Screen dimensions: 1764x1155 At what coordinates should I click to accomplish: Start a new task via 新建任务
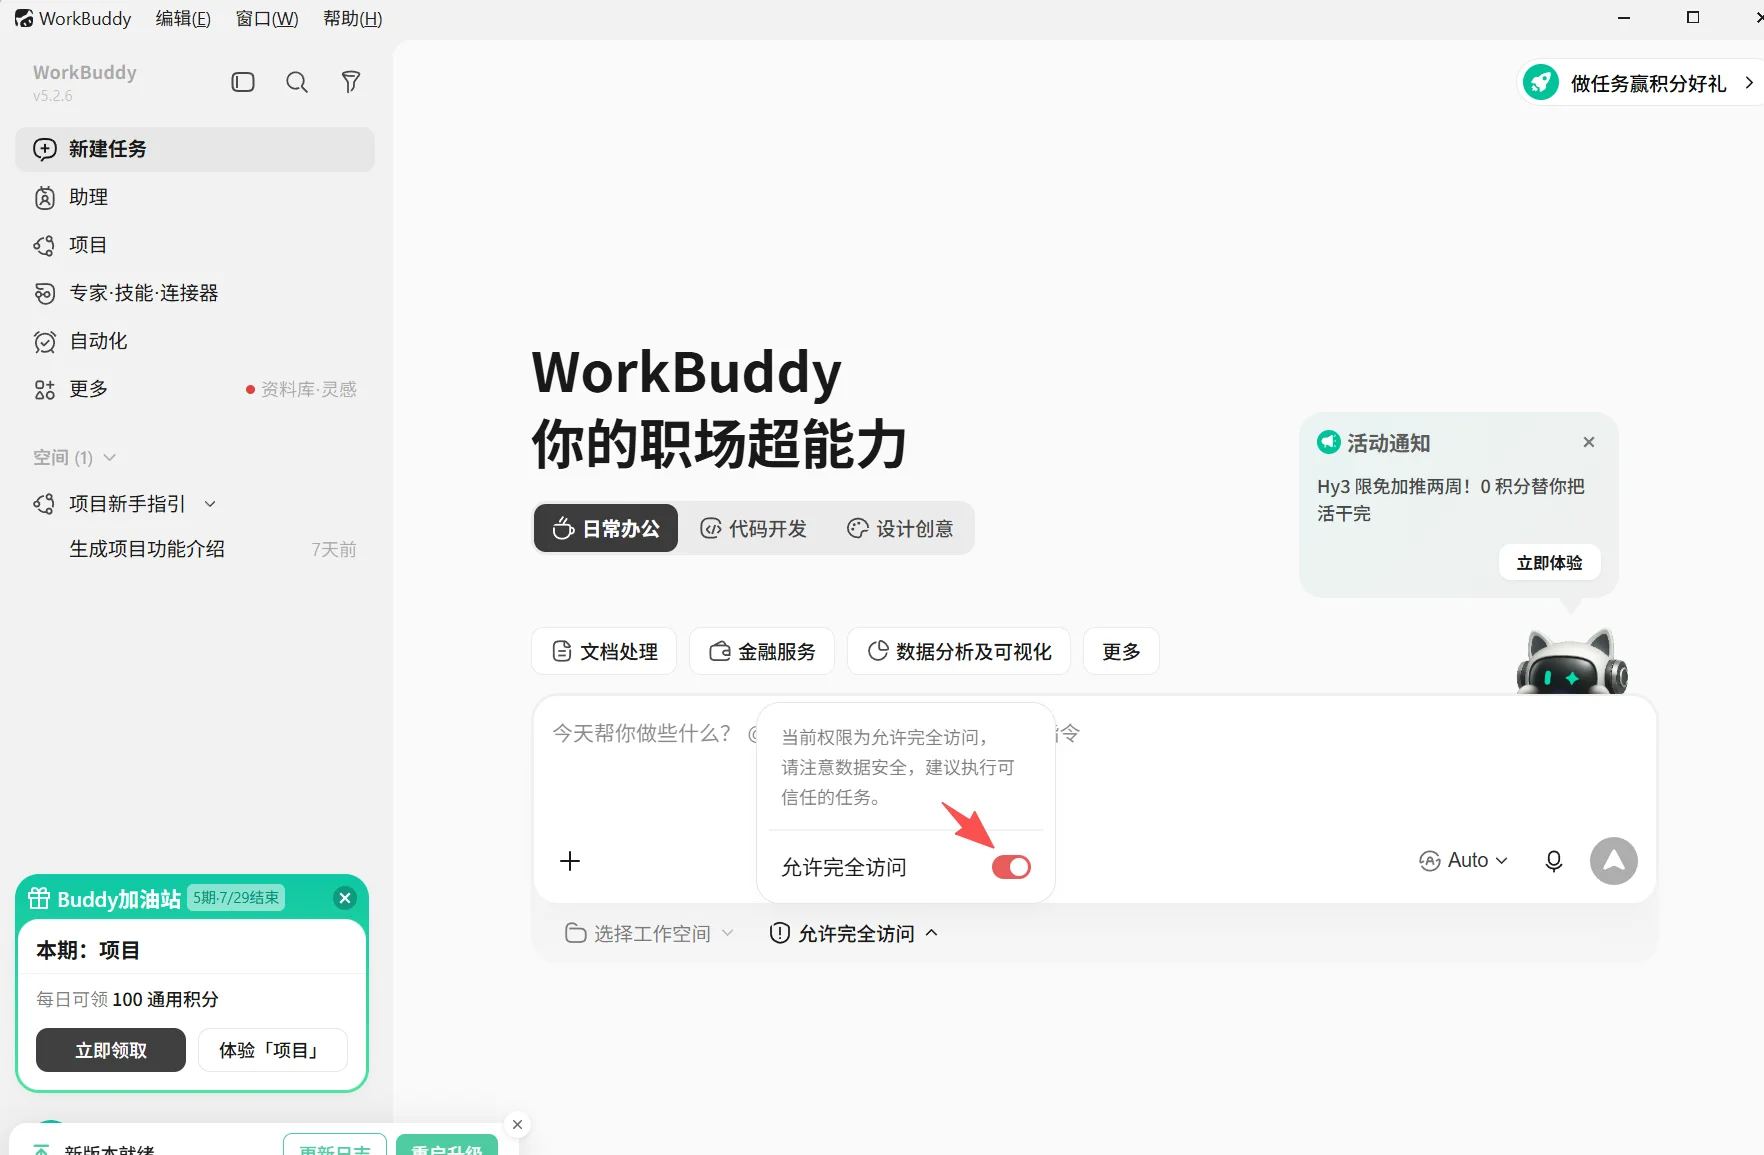(x=195, y=149)
